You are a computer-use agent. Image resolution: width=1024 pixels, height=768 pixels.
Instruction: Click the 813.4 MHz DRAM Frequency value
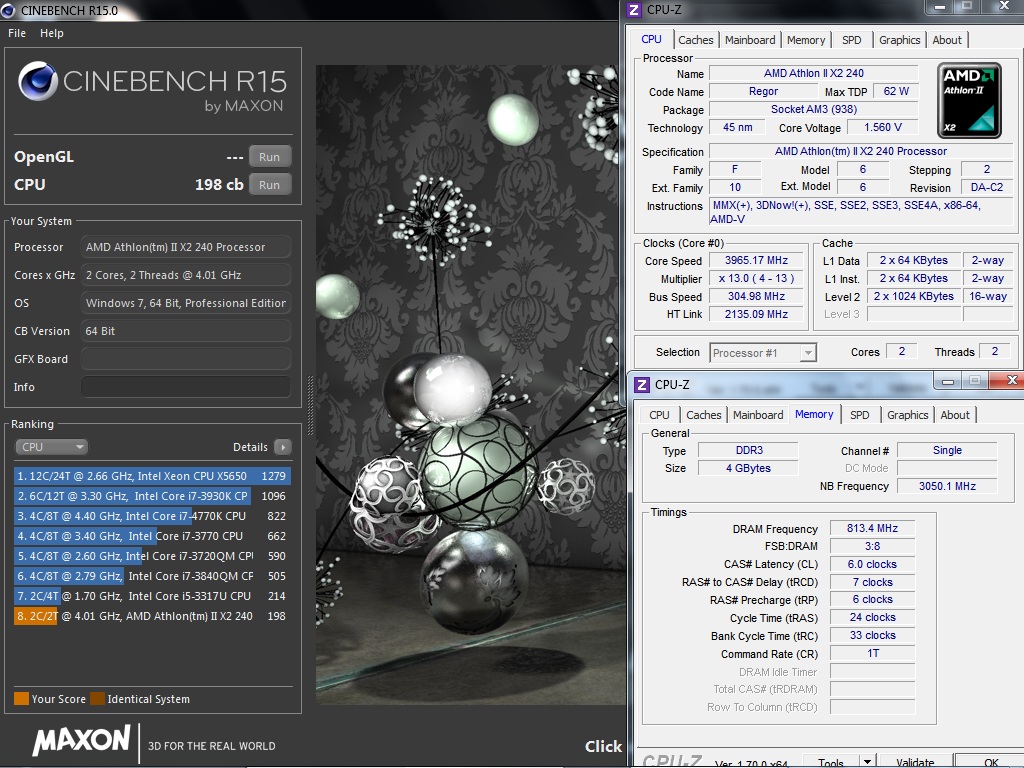[872, 528]
